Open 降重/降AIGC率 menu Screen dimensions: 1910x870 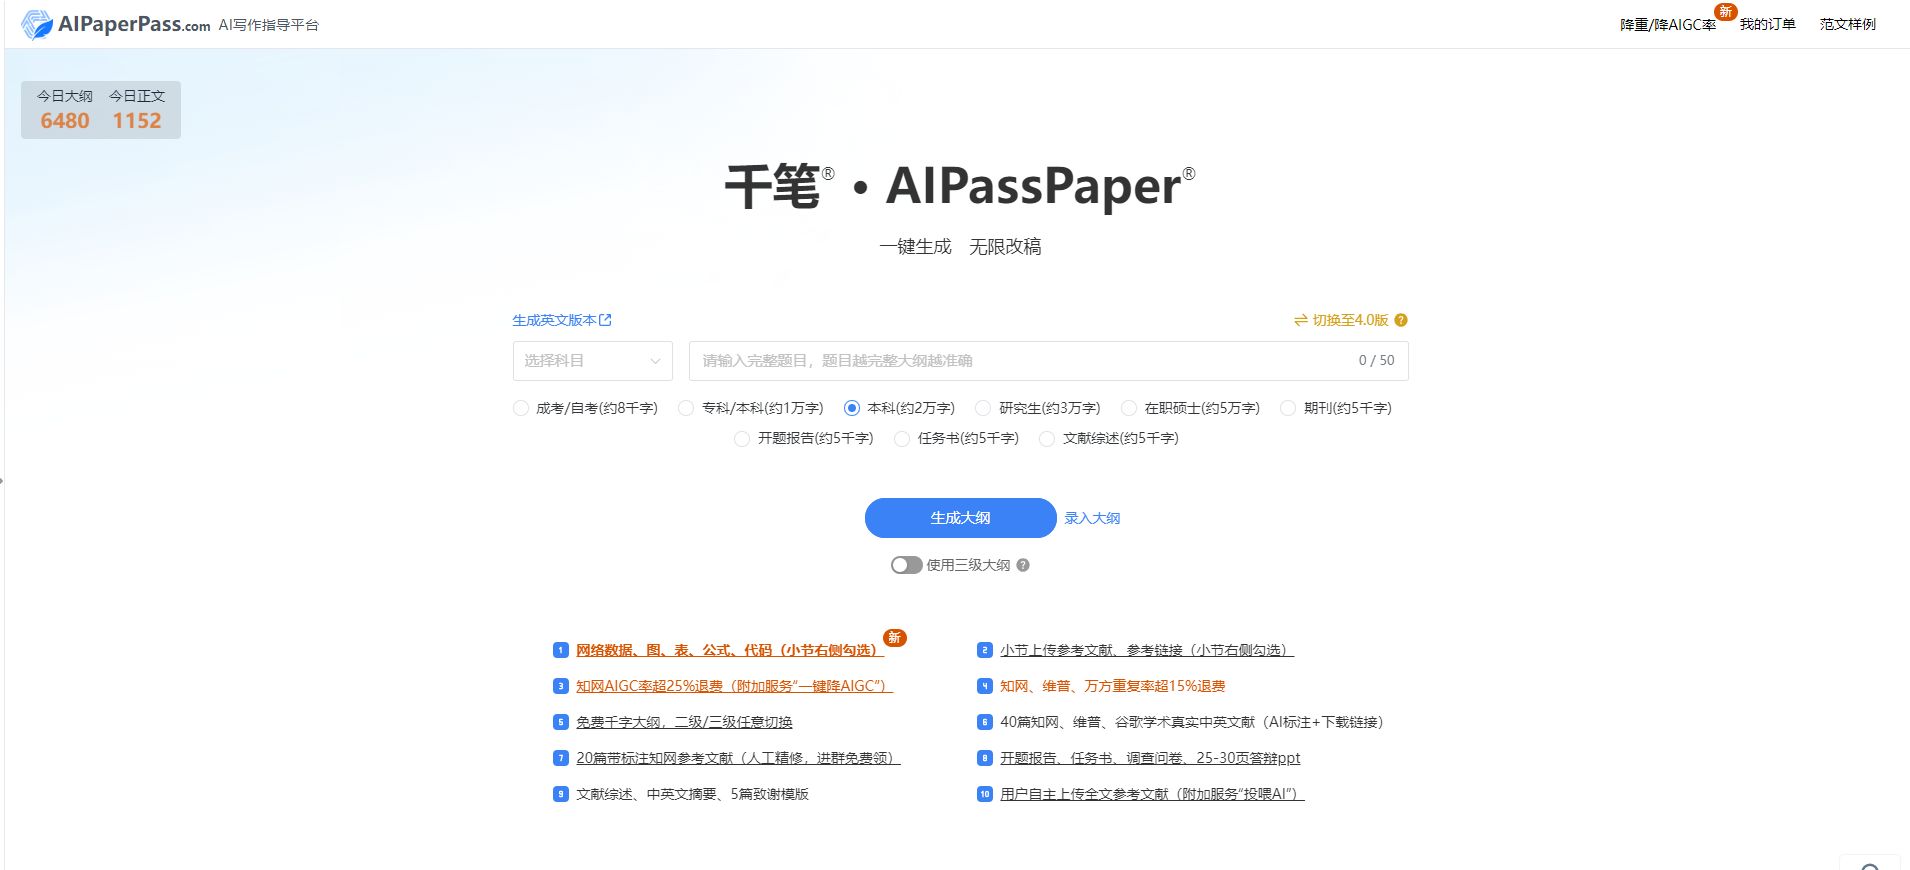tap(1668, 25)
